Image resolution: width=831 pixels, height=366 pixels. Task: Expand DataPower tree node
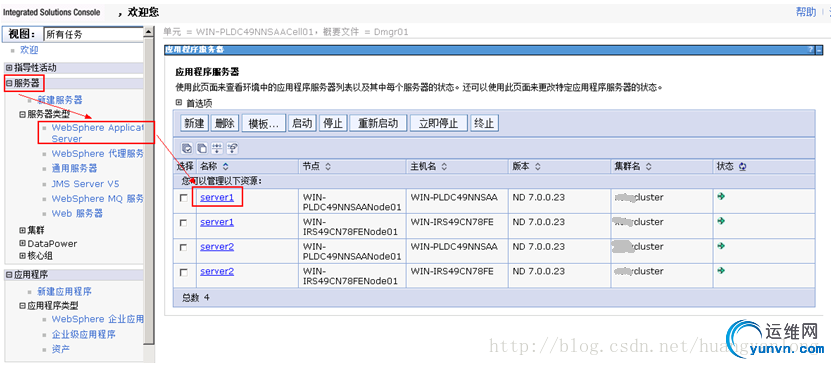[x=22, y=243]
